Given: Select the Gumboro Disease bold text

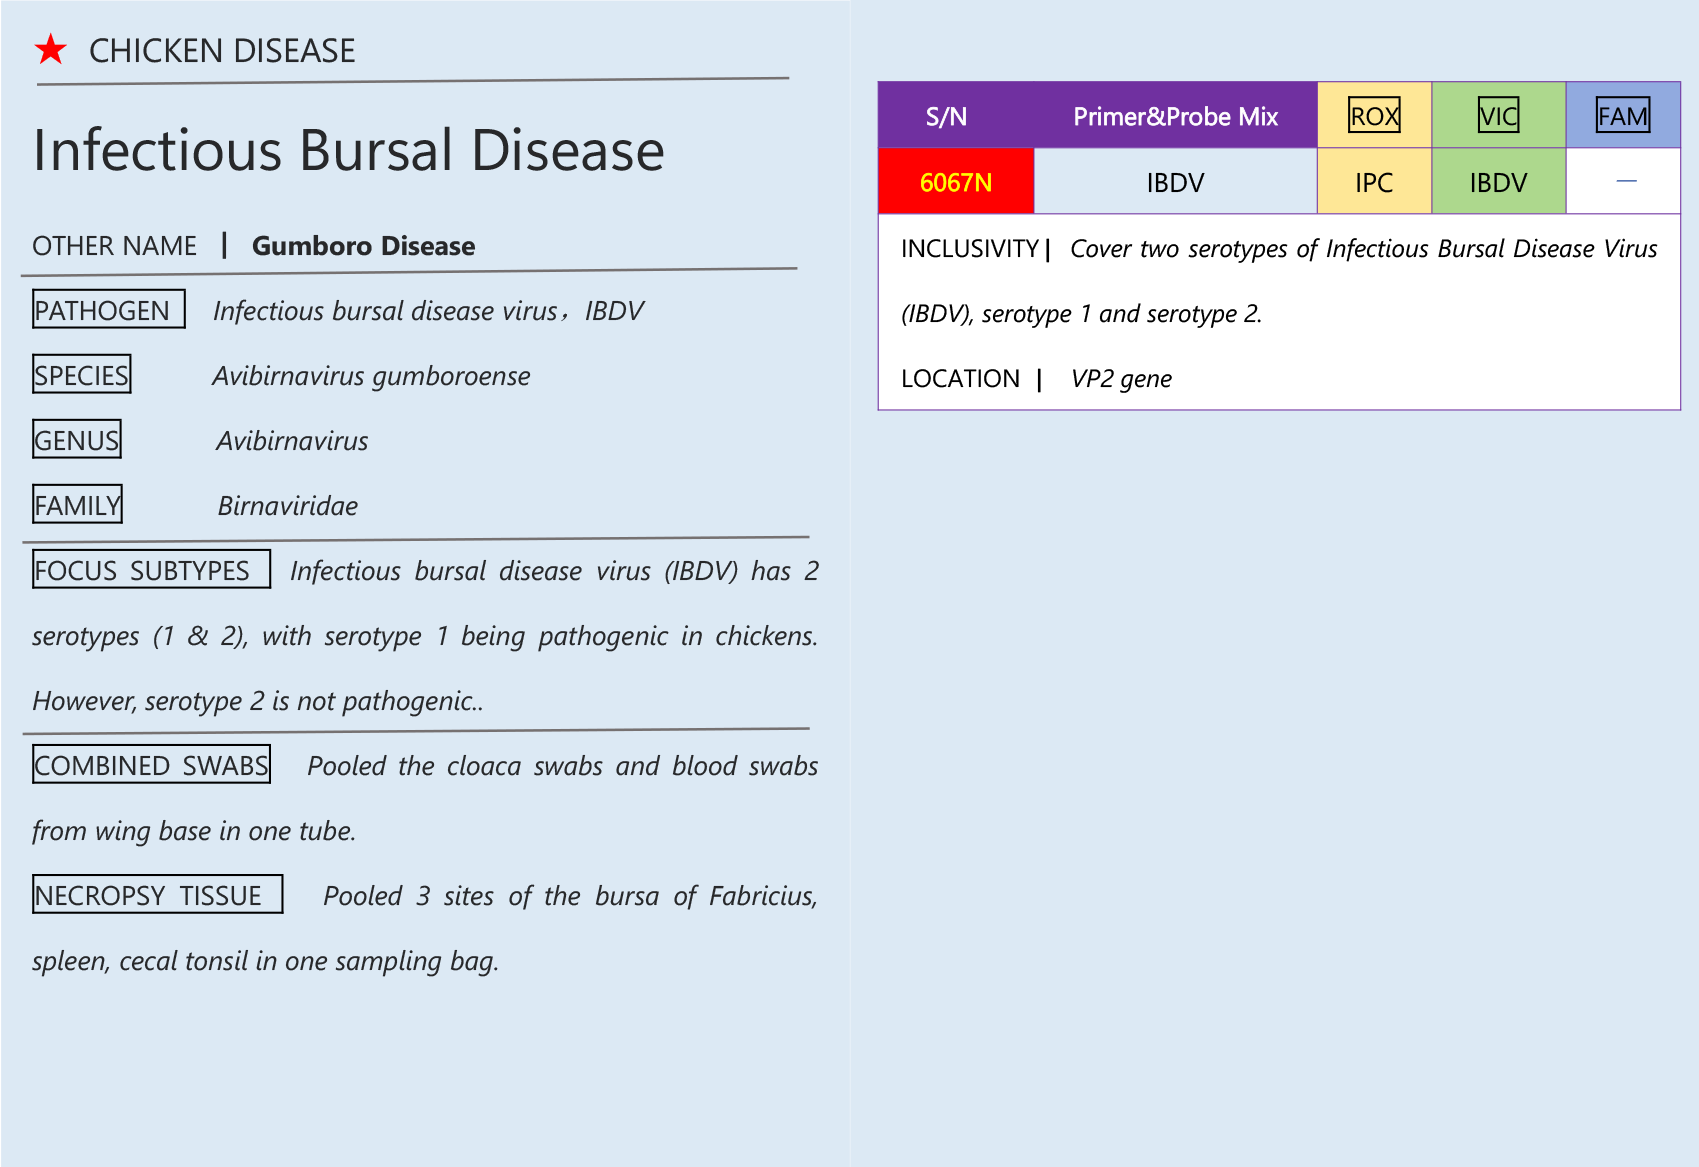Looking at the screenshot, I should (363, 246).
